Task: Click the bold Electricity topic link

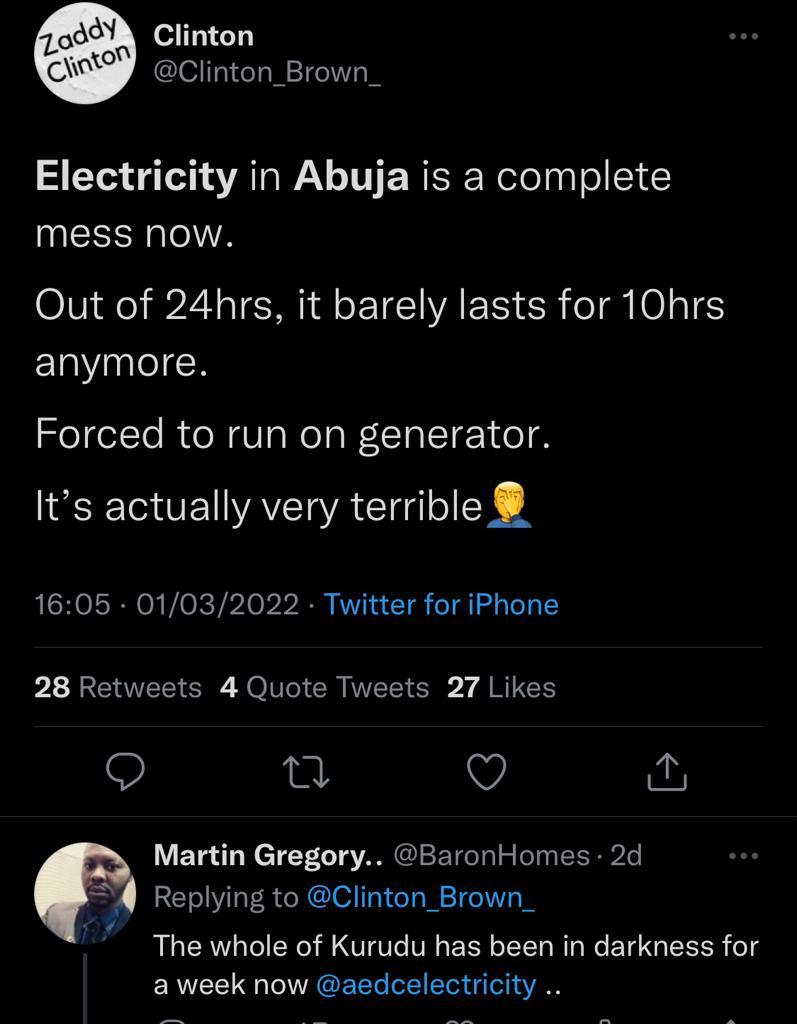Action: (x=136, y=177)
